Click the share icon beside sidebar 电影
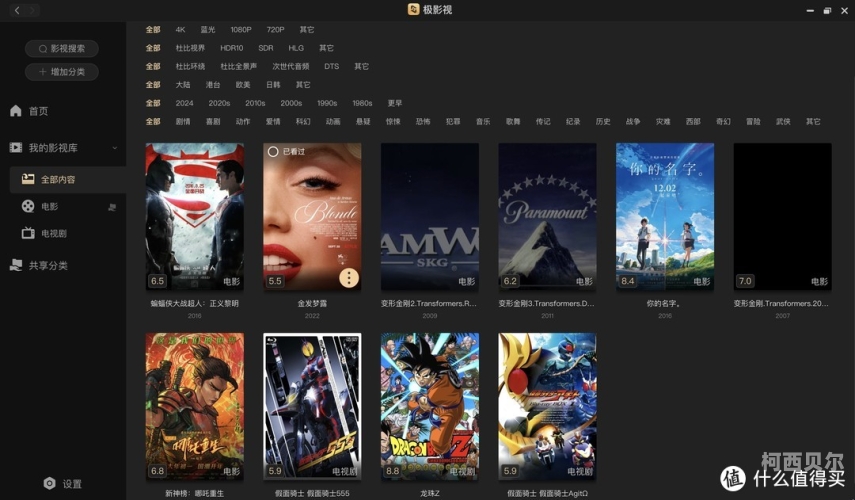Viewport: 855px width, 500px height. point(112,207)
